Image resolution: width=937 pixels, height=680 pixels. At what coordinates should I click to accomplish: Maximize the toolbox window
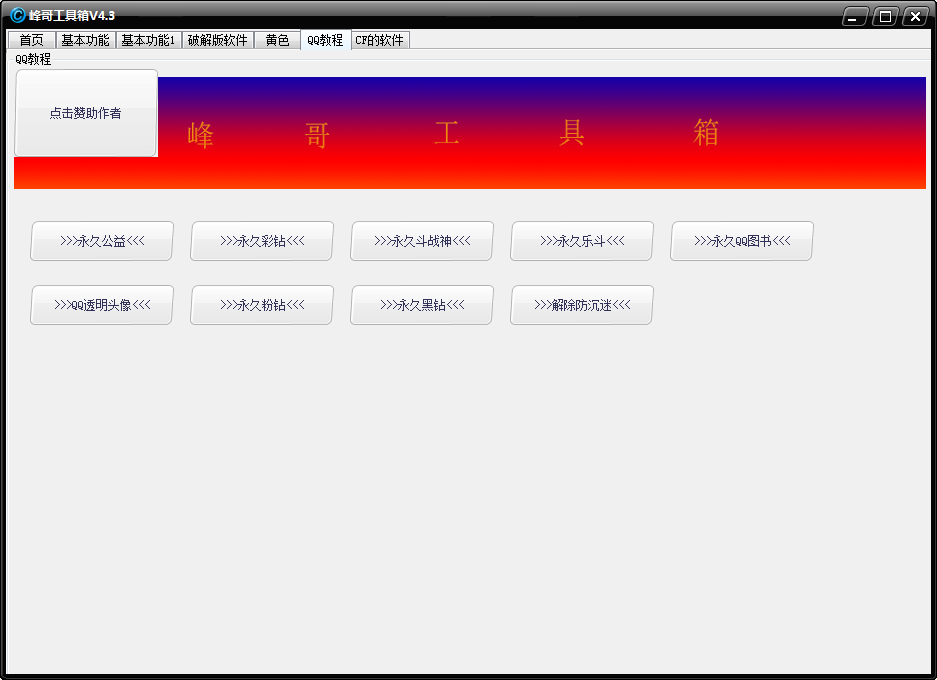(x=885, y=16)
